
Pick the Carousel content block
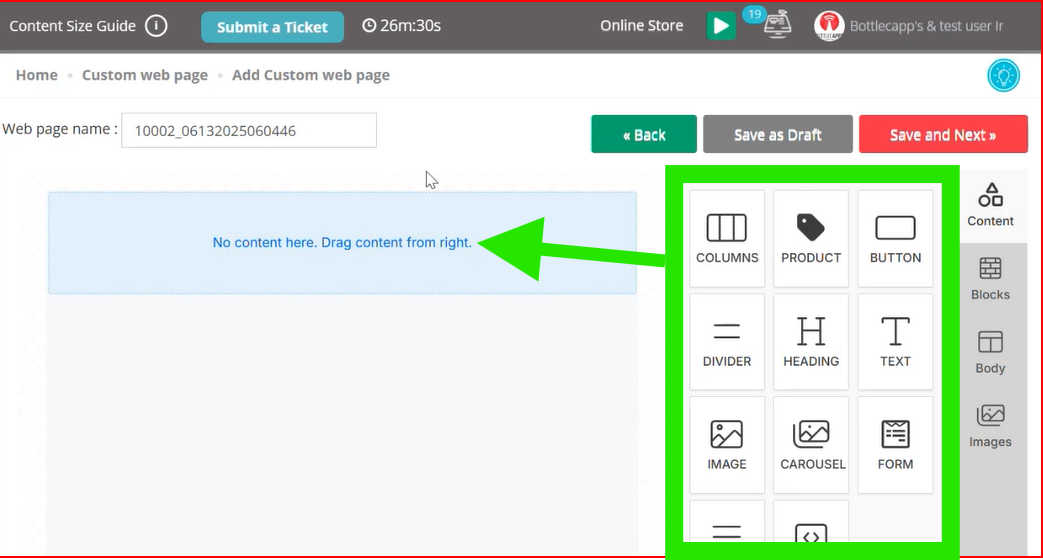(x=811, y=445)
